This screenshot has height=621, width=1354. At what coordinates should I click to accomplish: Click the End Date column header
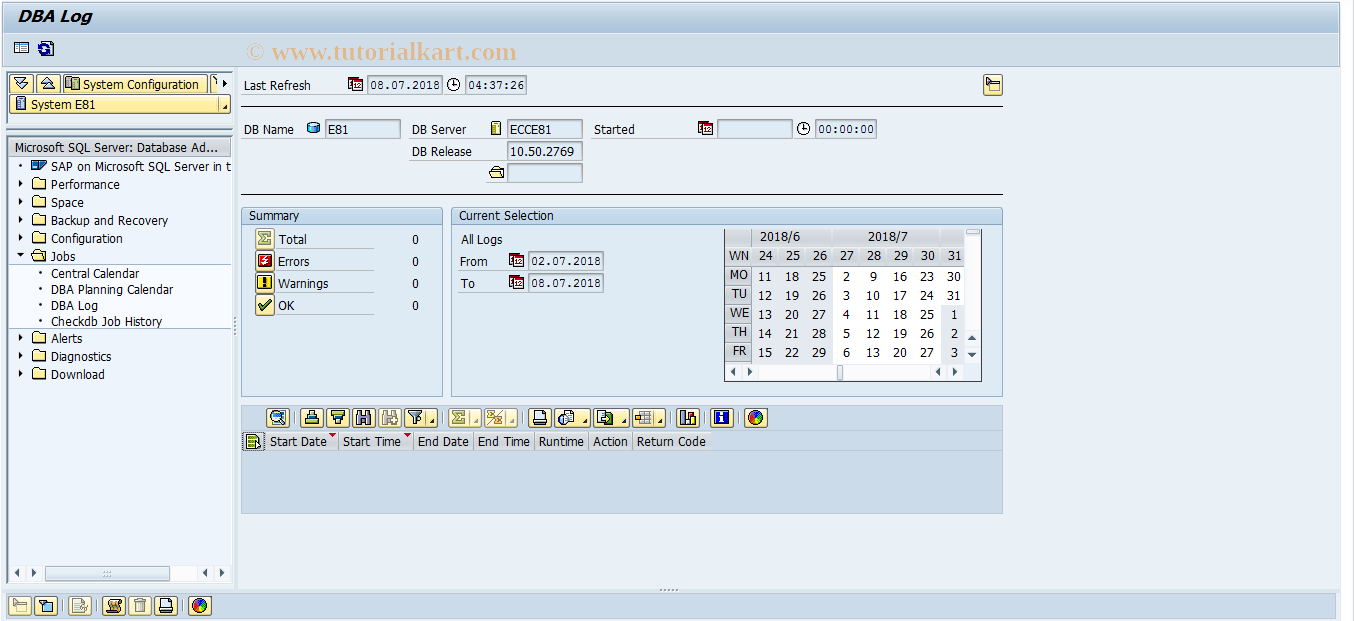pos(443,441)
